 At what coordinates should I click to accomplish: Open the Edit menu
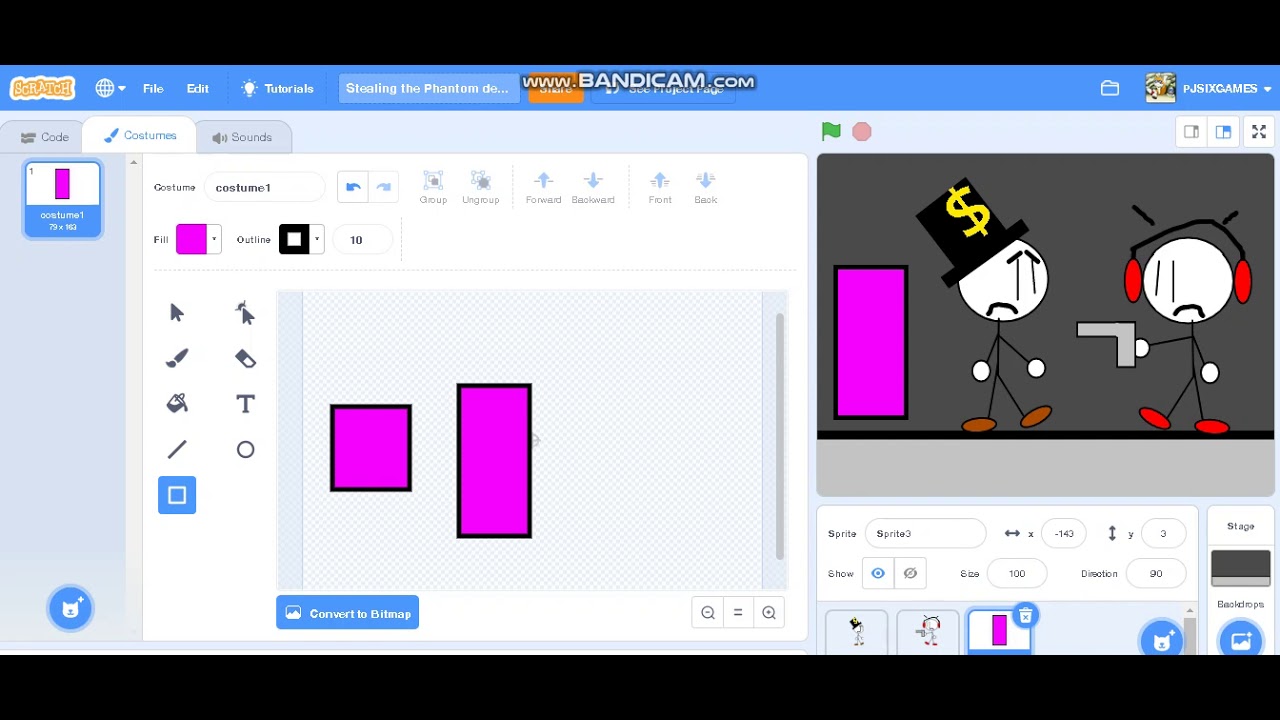[x=198, y=88]
